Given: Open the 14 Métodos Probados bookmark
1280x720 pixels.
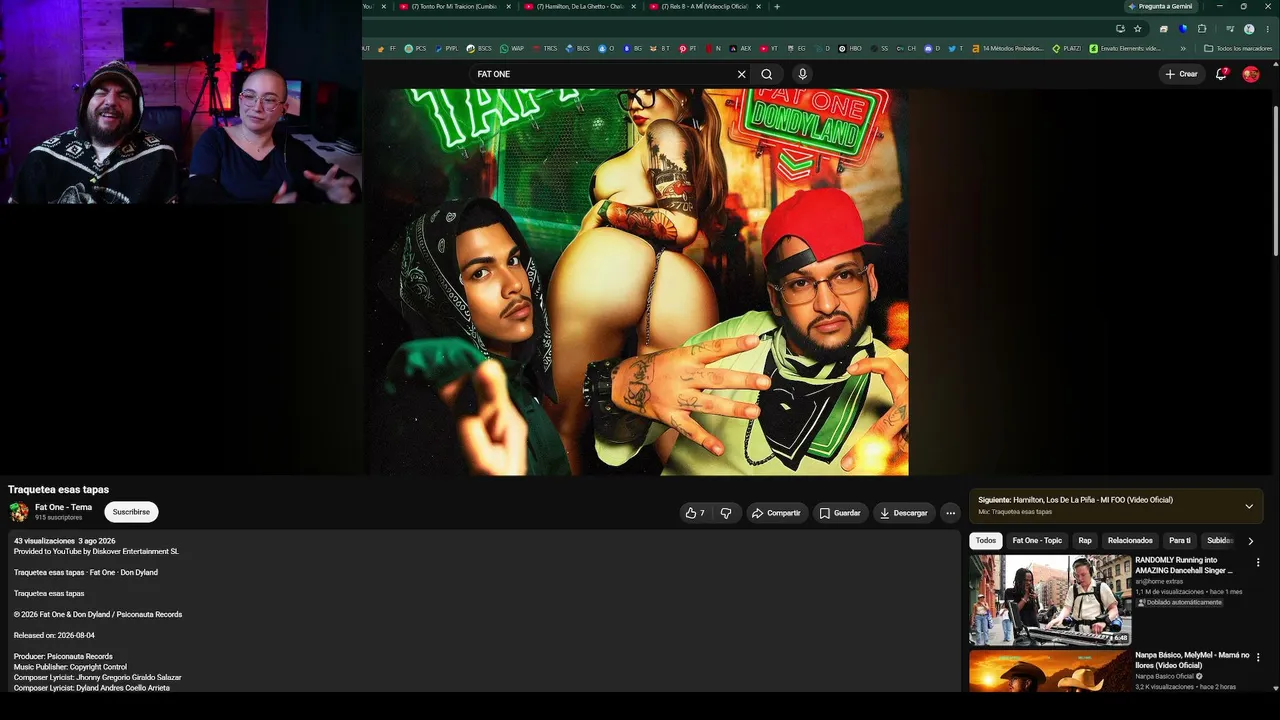Looking at the screenshot, I should click(x=1008, y=48).
